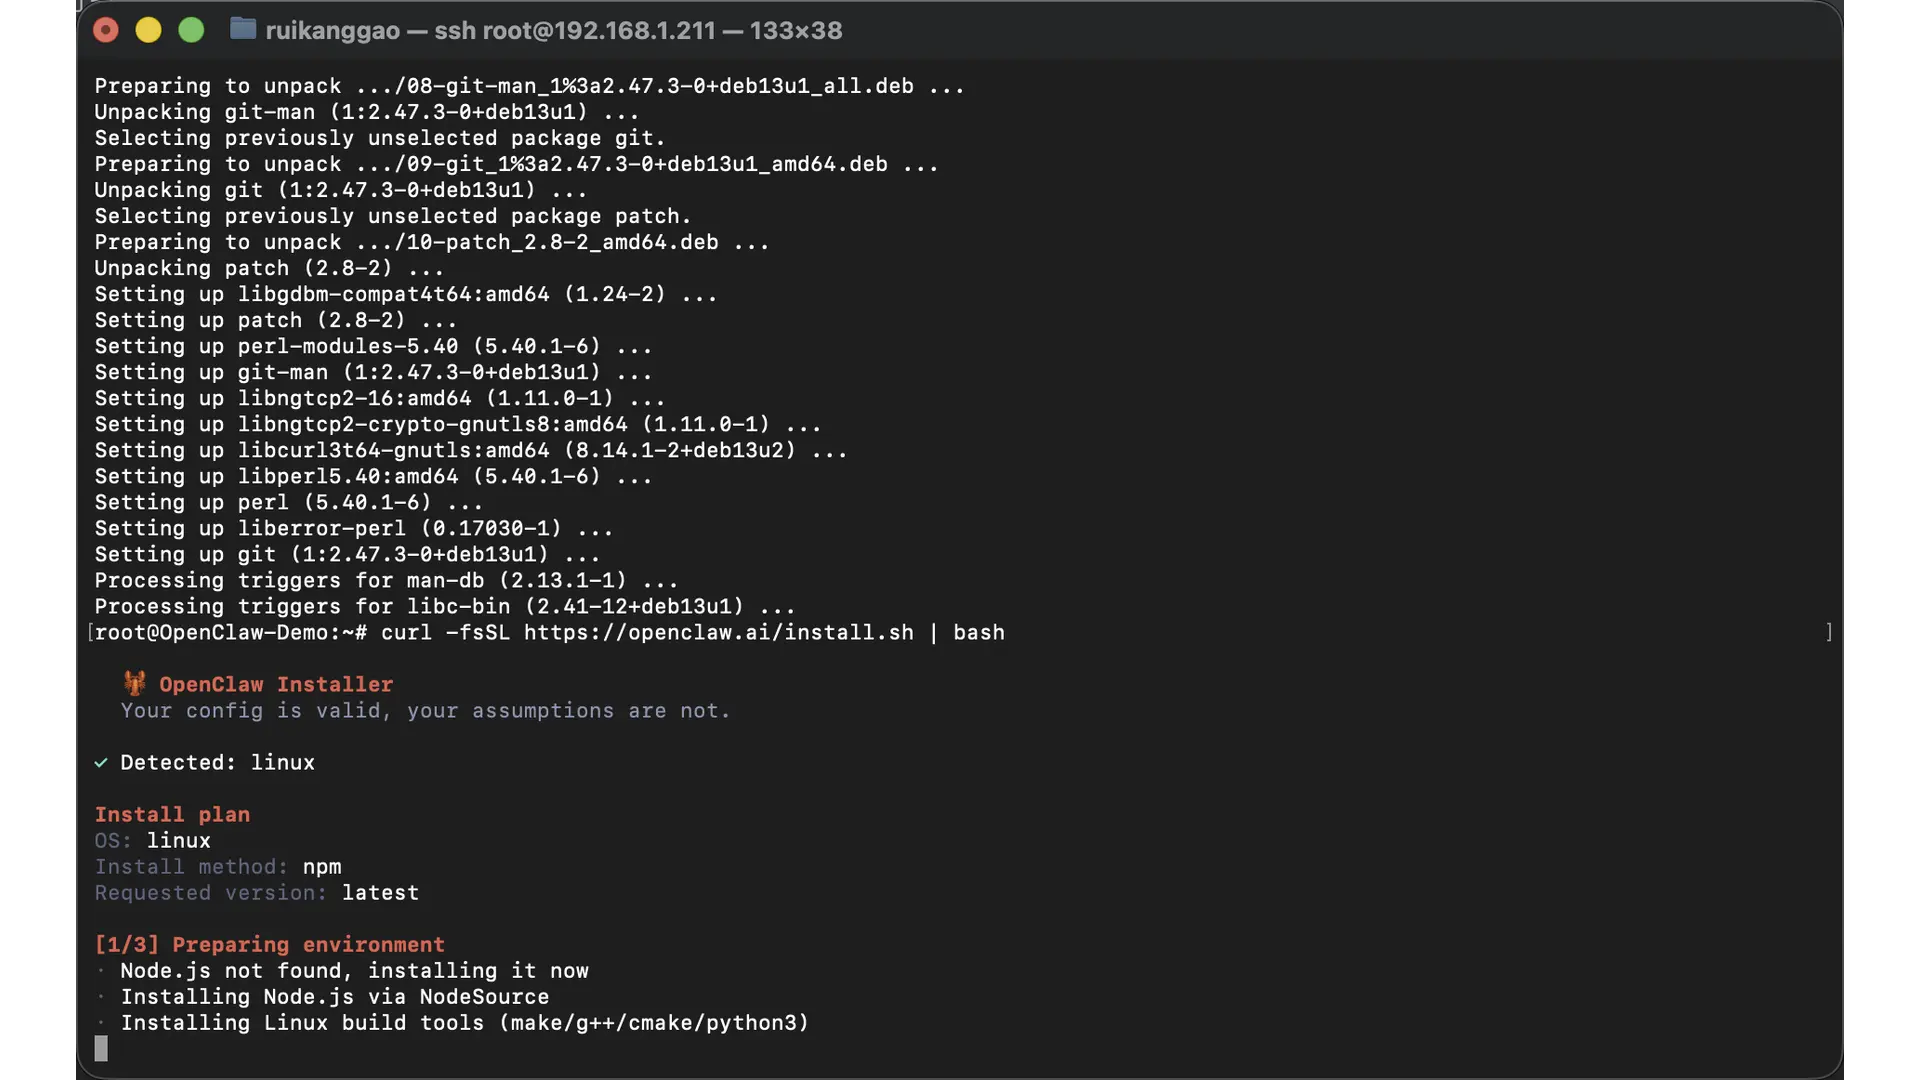Viewport: 1920px width, 1080px height.
Task: Close the terminal window with red button
Action: point(106,31)
